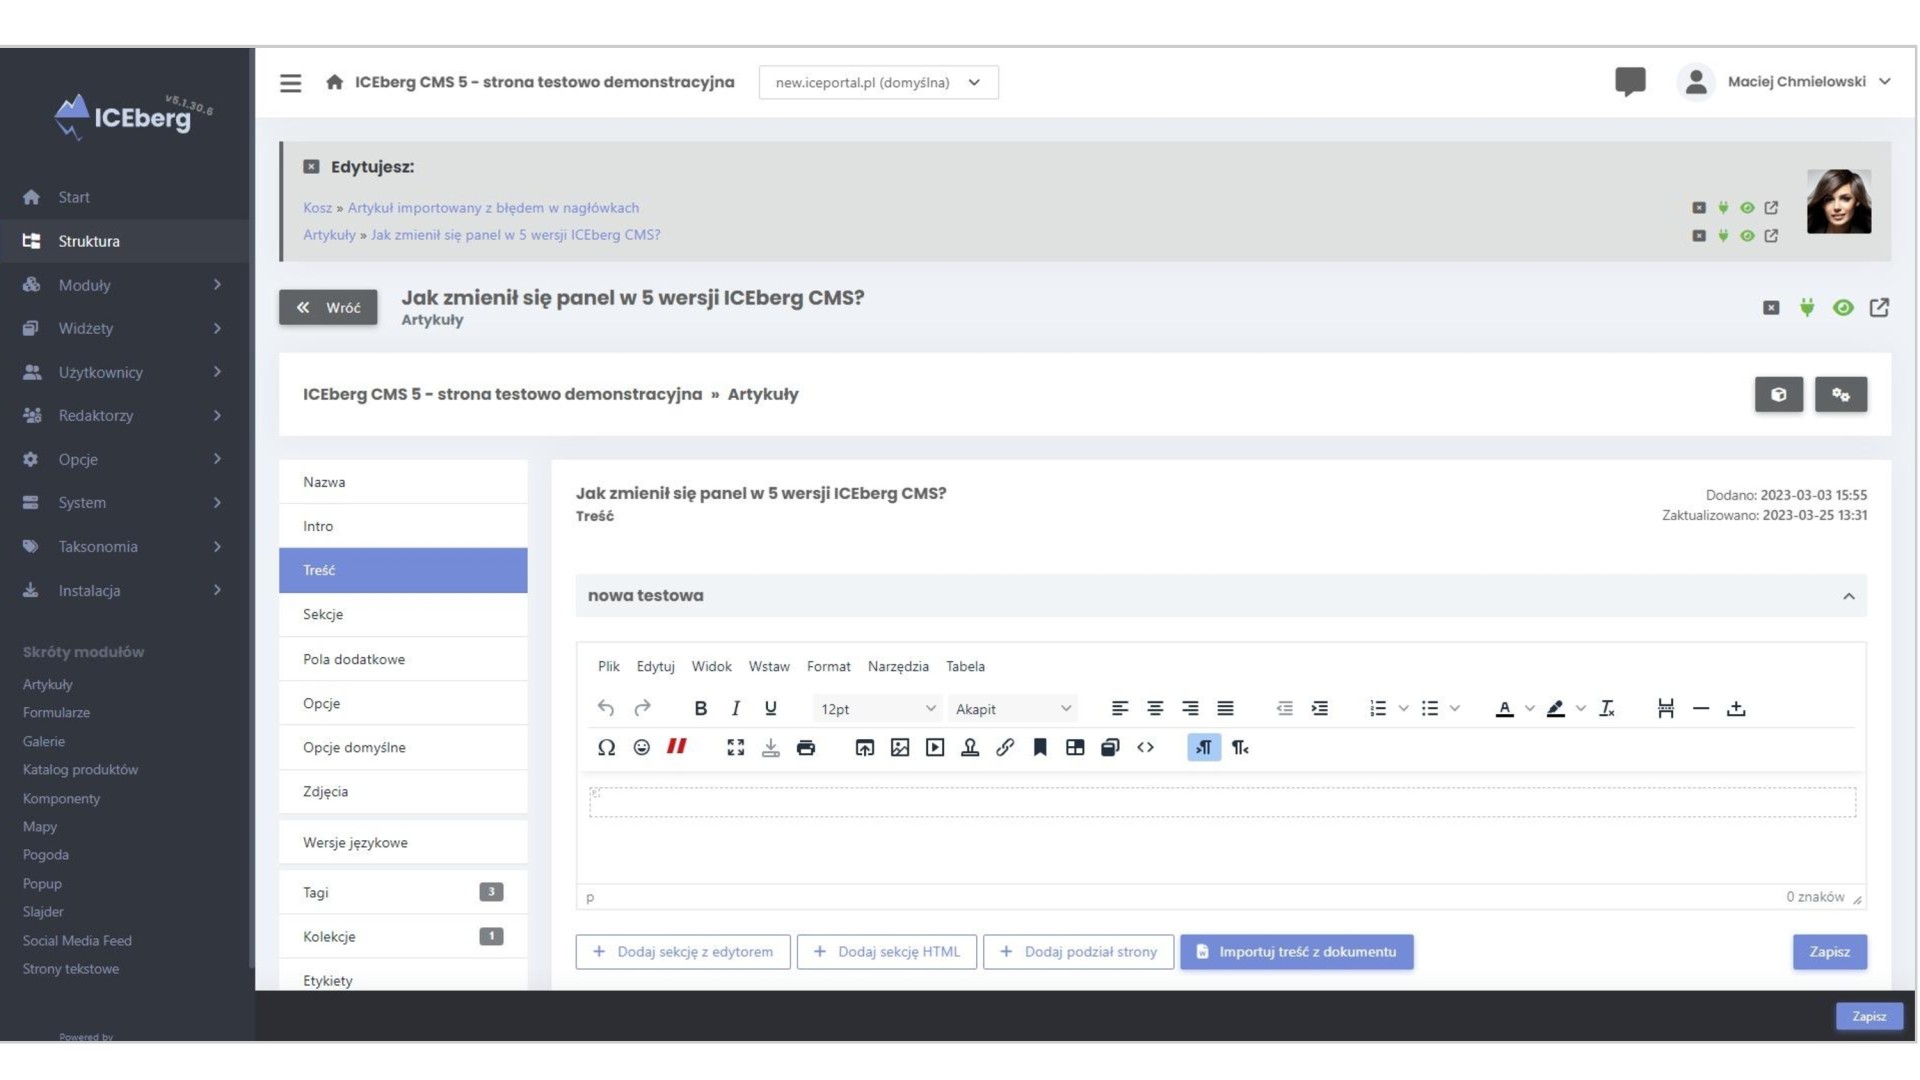Insert a bulleted list

coord(1430,708)
